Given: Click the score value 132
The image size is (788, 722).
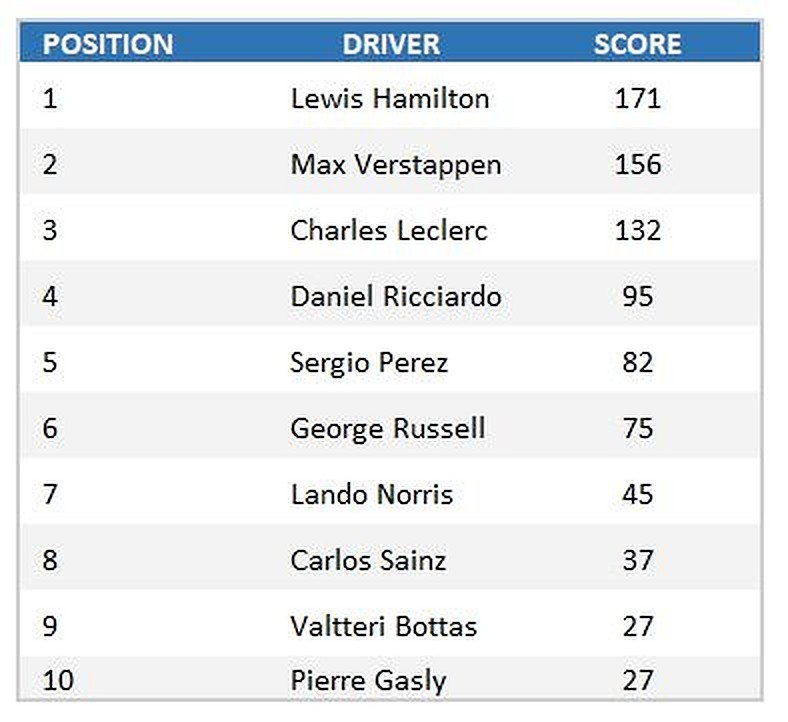Looking at the screenshot, I should pos(638,231).
